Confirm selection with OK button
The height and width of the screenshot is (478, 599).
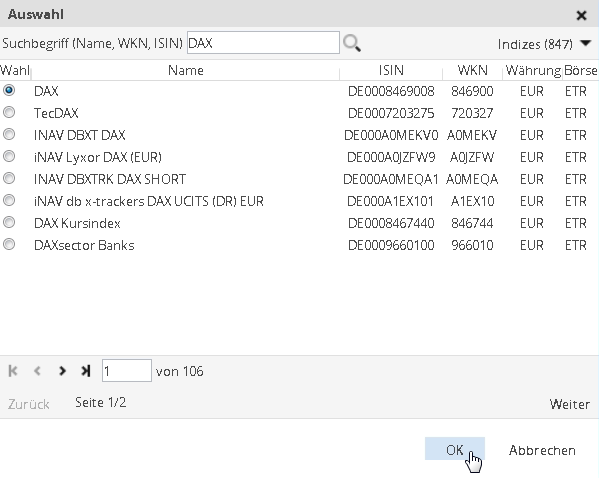click(x=455, y=449)
